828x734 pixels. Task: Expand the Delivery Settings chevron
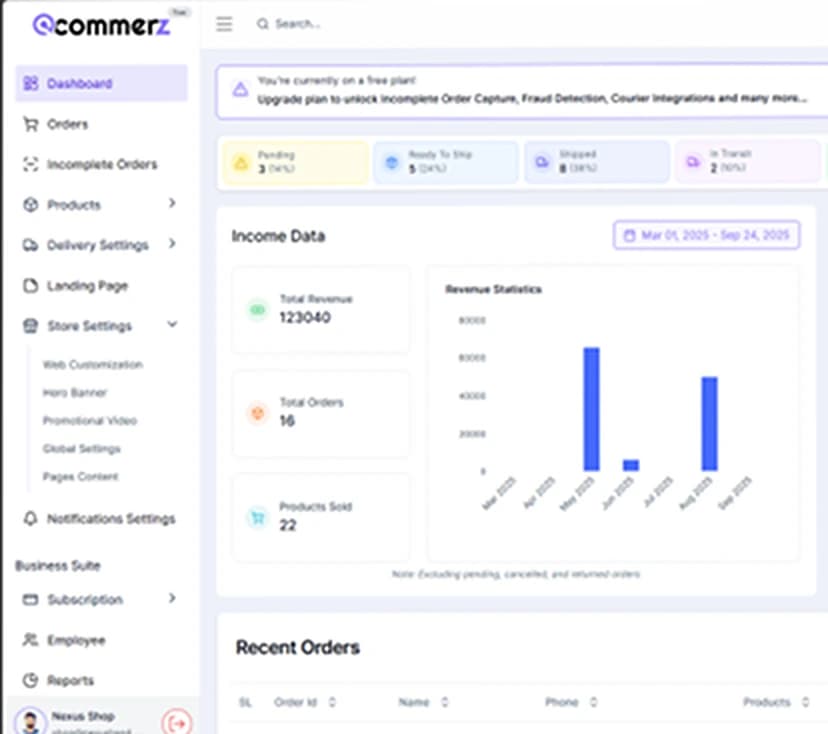pos(172,243)
